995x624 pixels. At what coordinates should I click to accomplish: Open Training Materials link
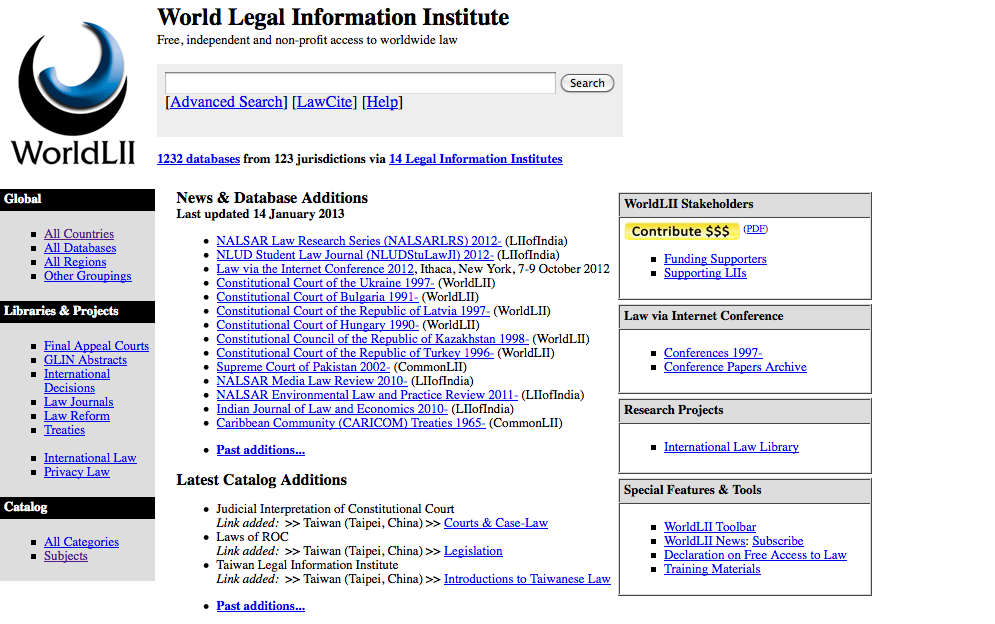pos(712,568)
